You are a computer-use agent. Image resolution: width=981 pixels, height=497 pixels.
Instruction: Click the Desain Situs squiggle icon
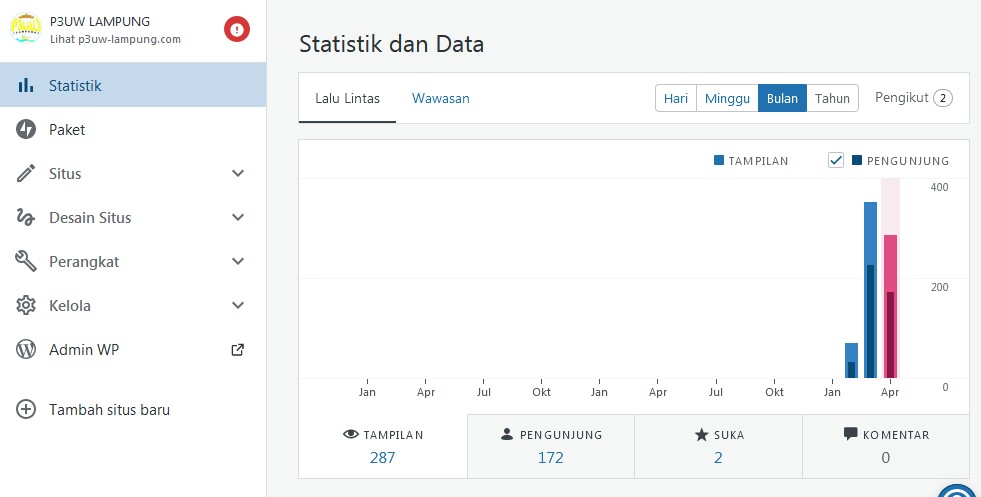26,217
